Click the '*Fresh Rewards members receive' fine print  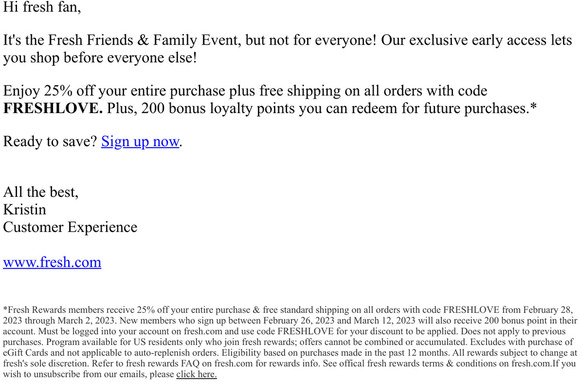[69, 310]
